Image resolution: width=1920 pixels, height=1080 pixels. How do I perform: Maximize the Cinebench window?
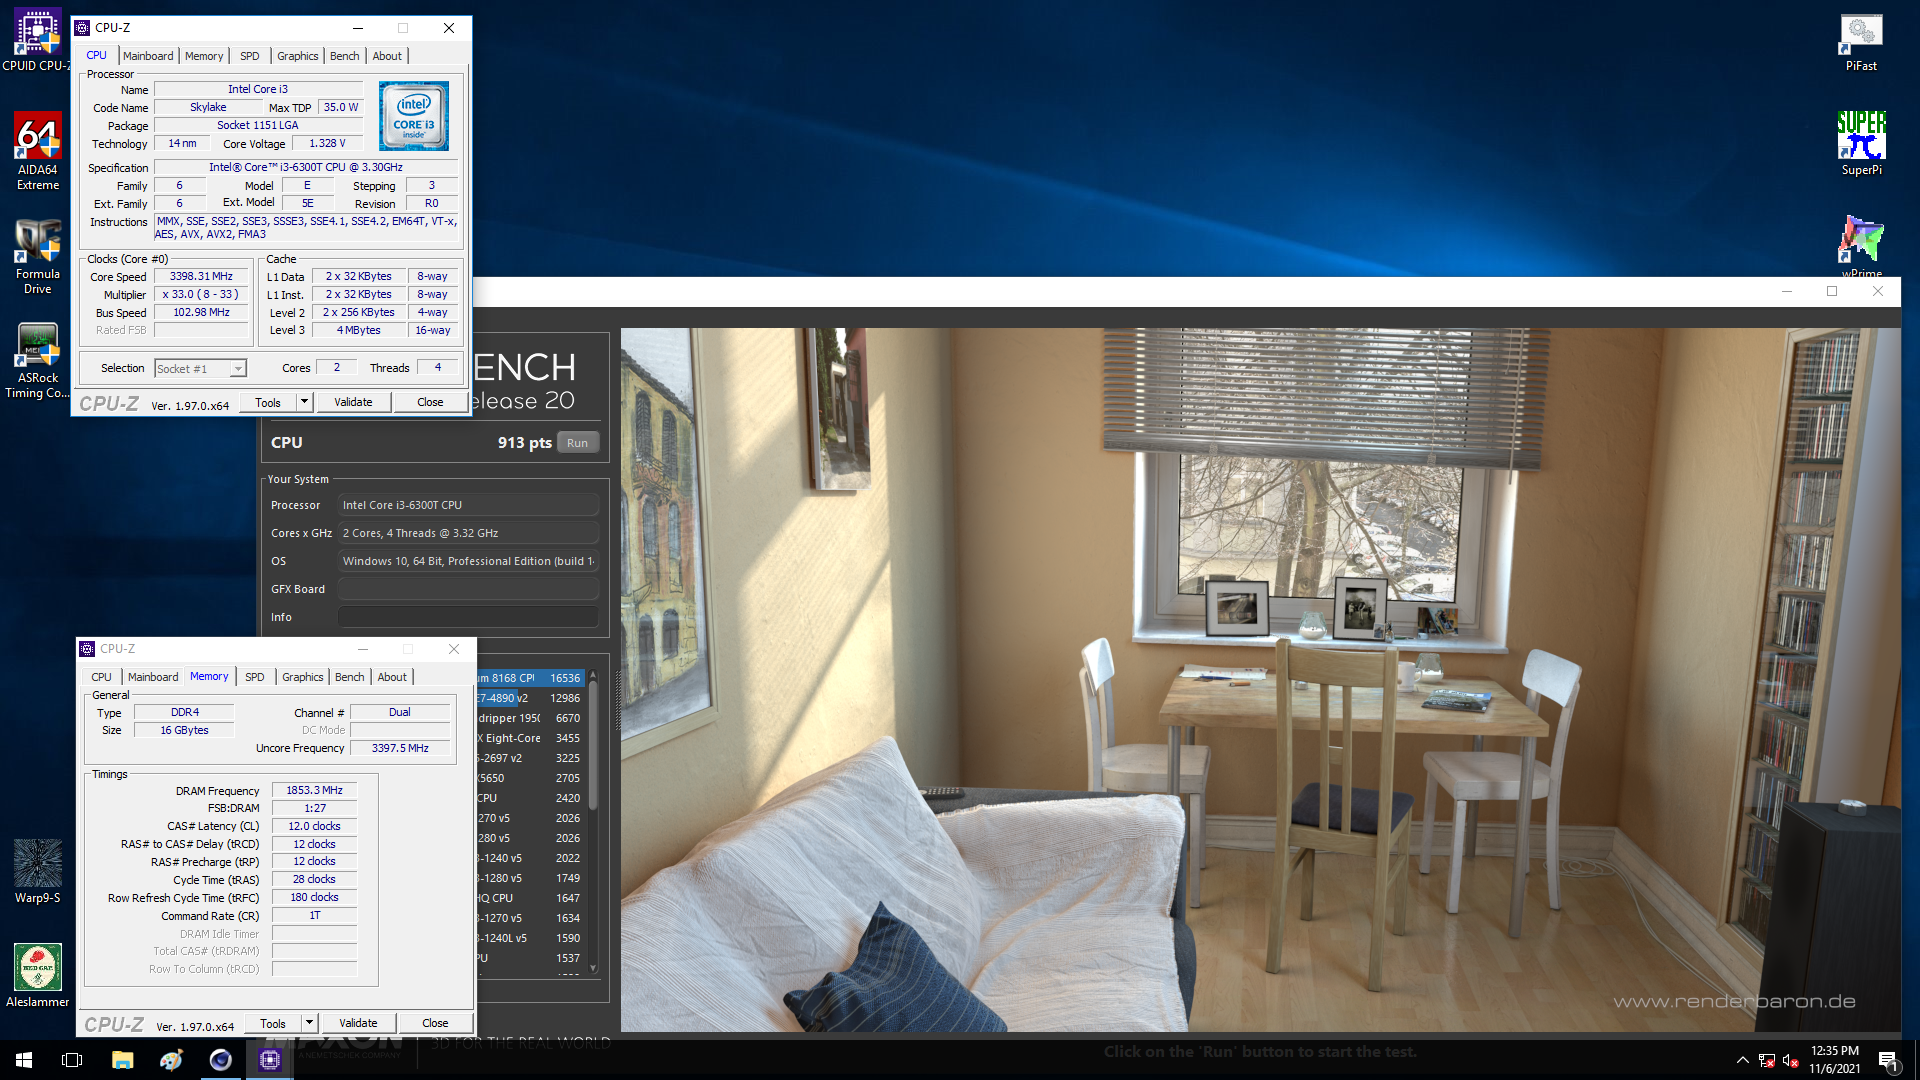coord(1832,291)
